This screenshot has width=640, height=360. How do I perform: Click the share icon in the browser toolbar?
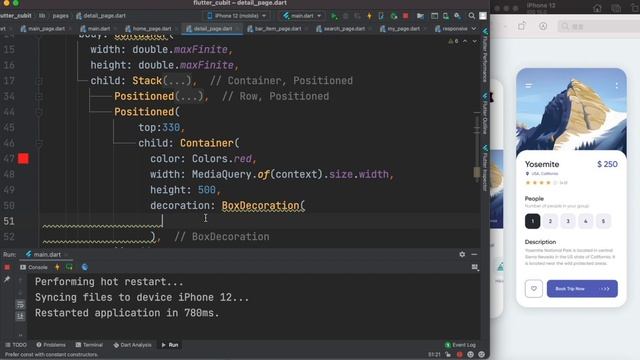(522, 26)
